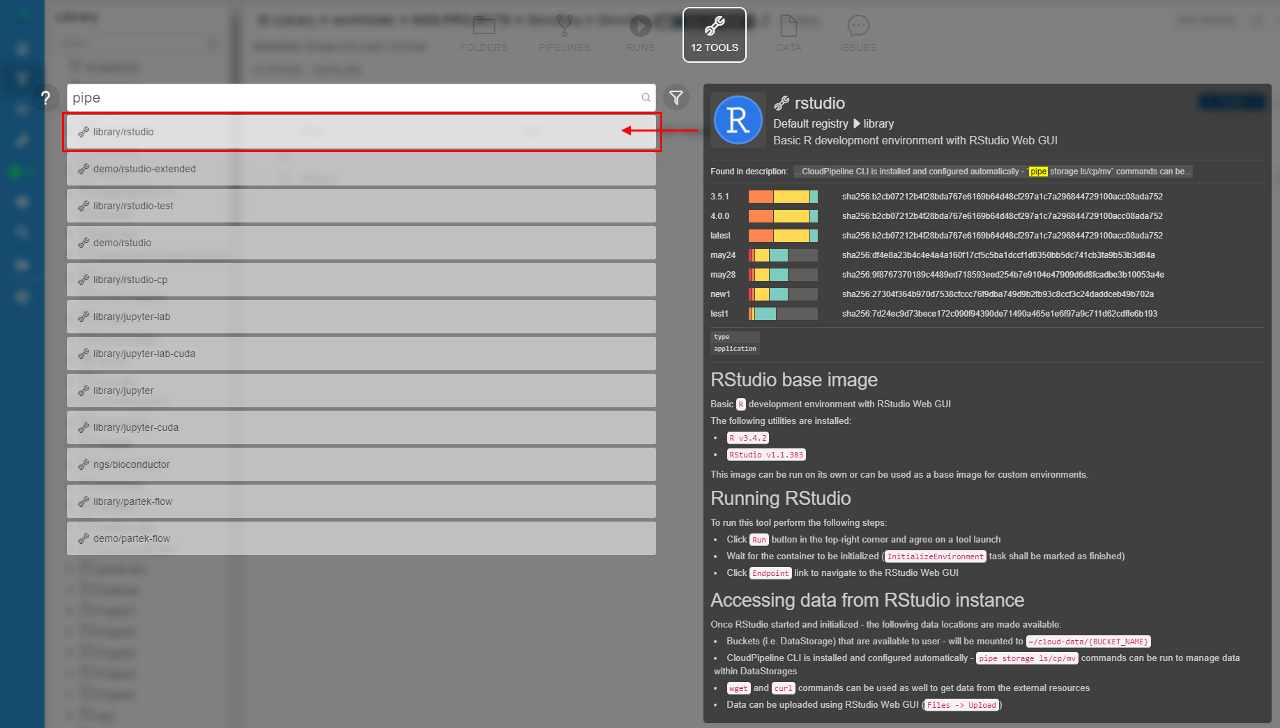Click the layer size bar for version latest
The width and height of the screenshot is (1280, 728).
tap(783, 236)
